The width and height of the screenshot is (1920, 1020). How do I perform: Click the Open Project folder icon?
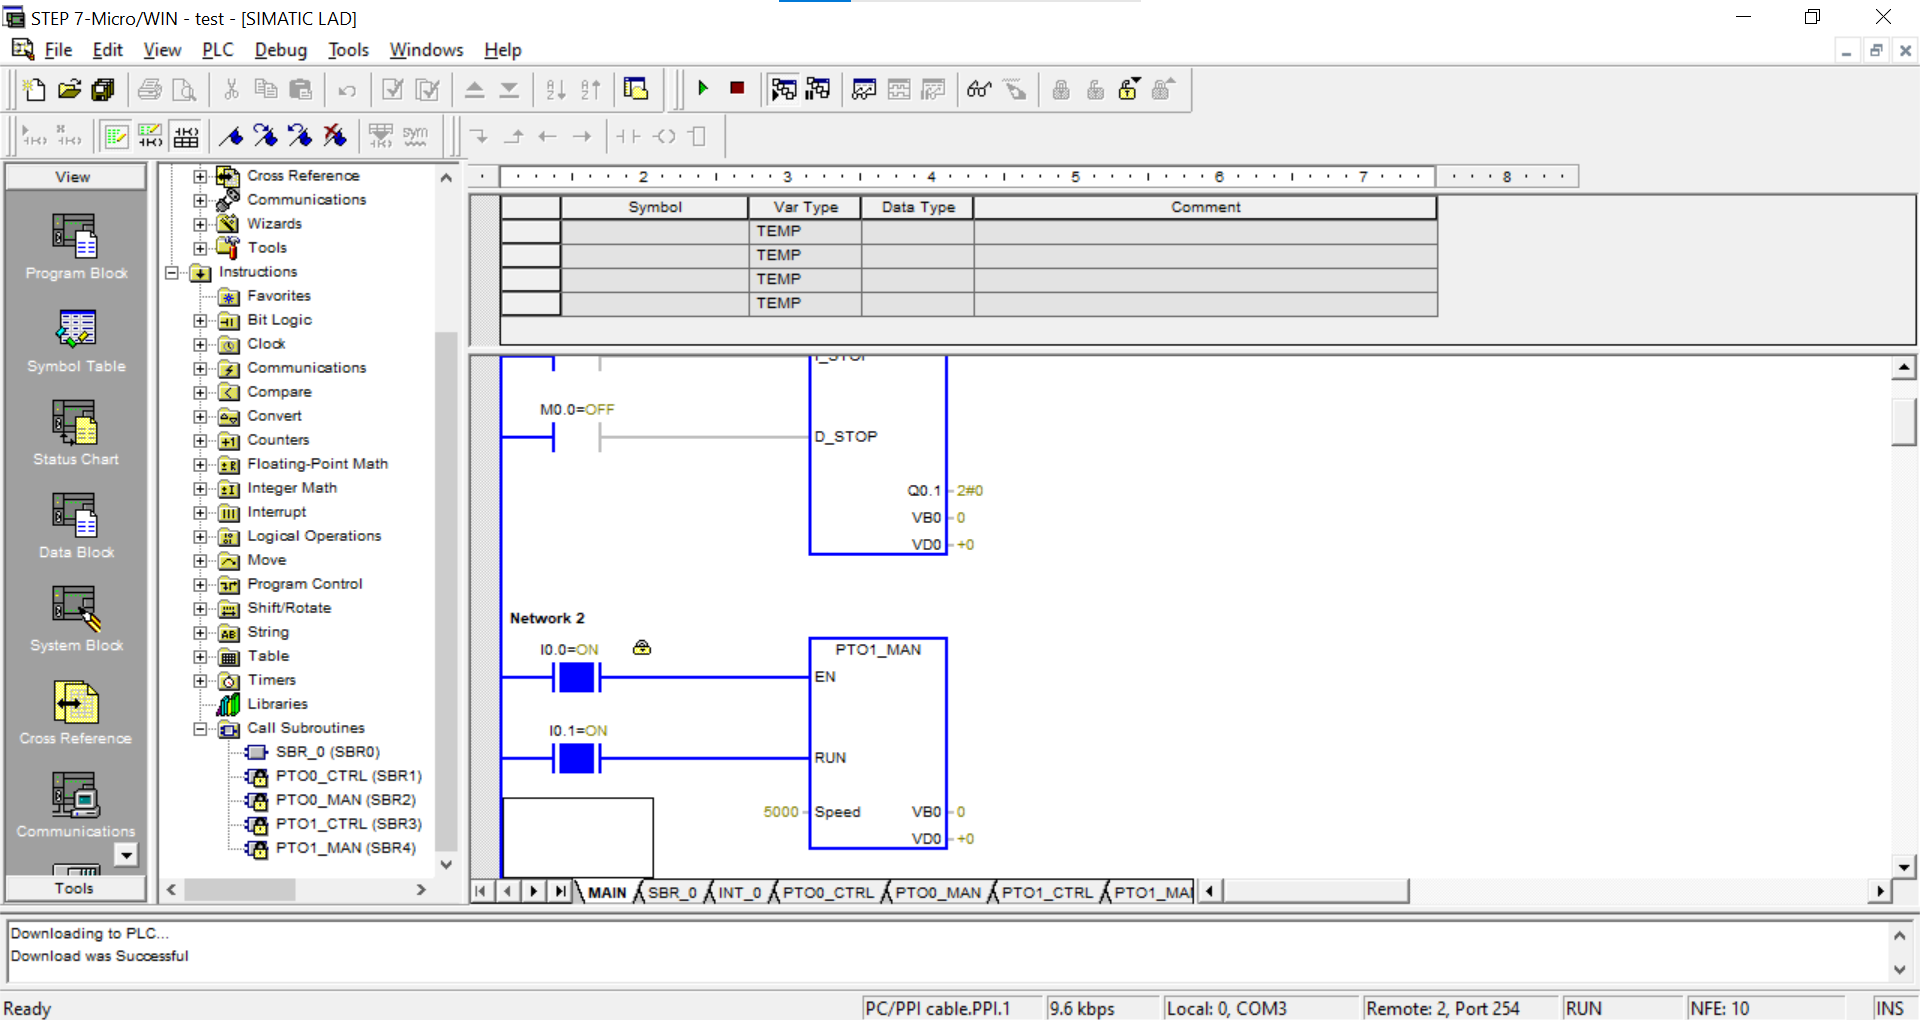[69, 90]
